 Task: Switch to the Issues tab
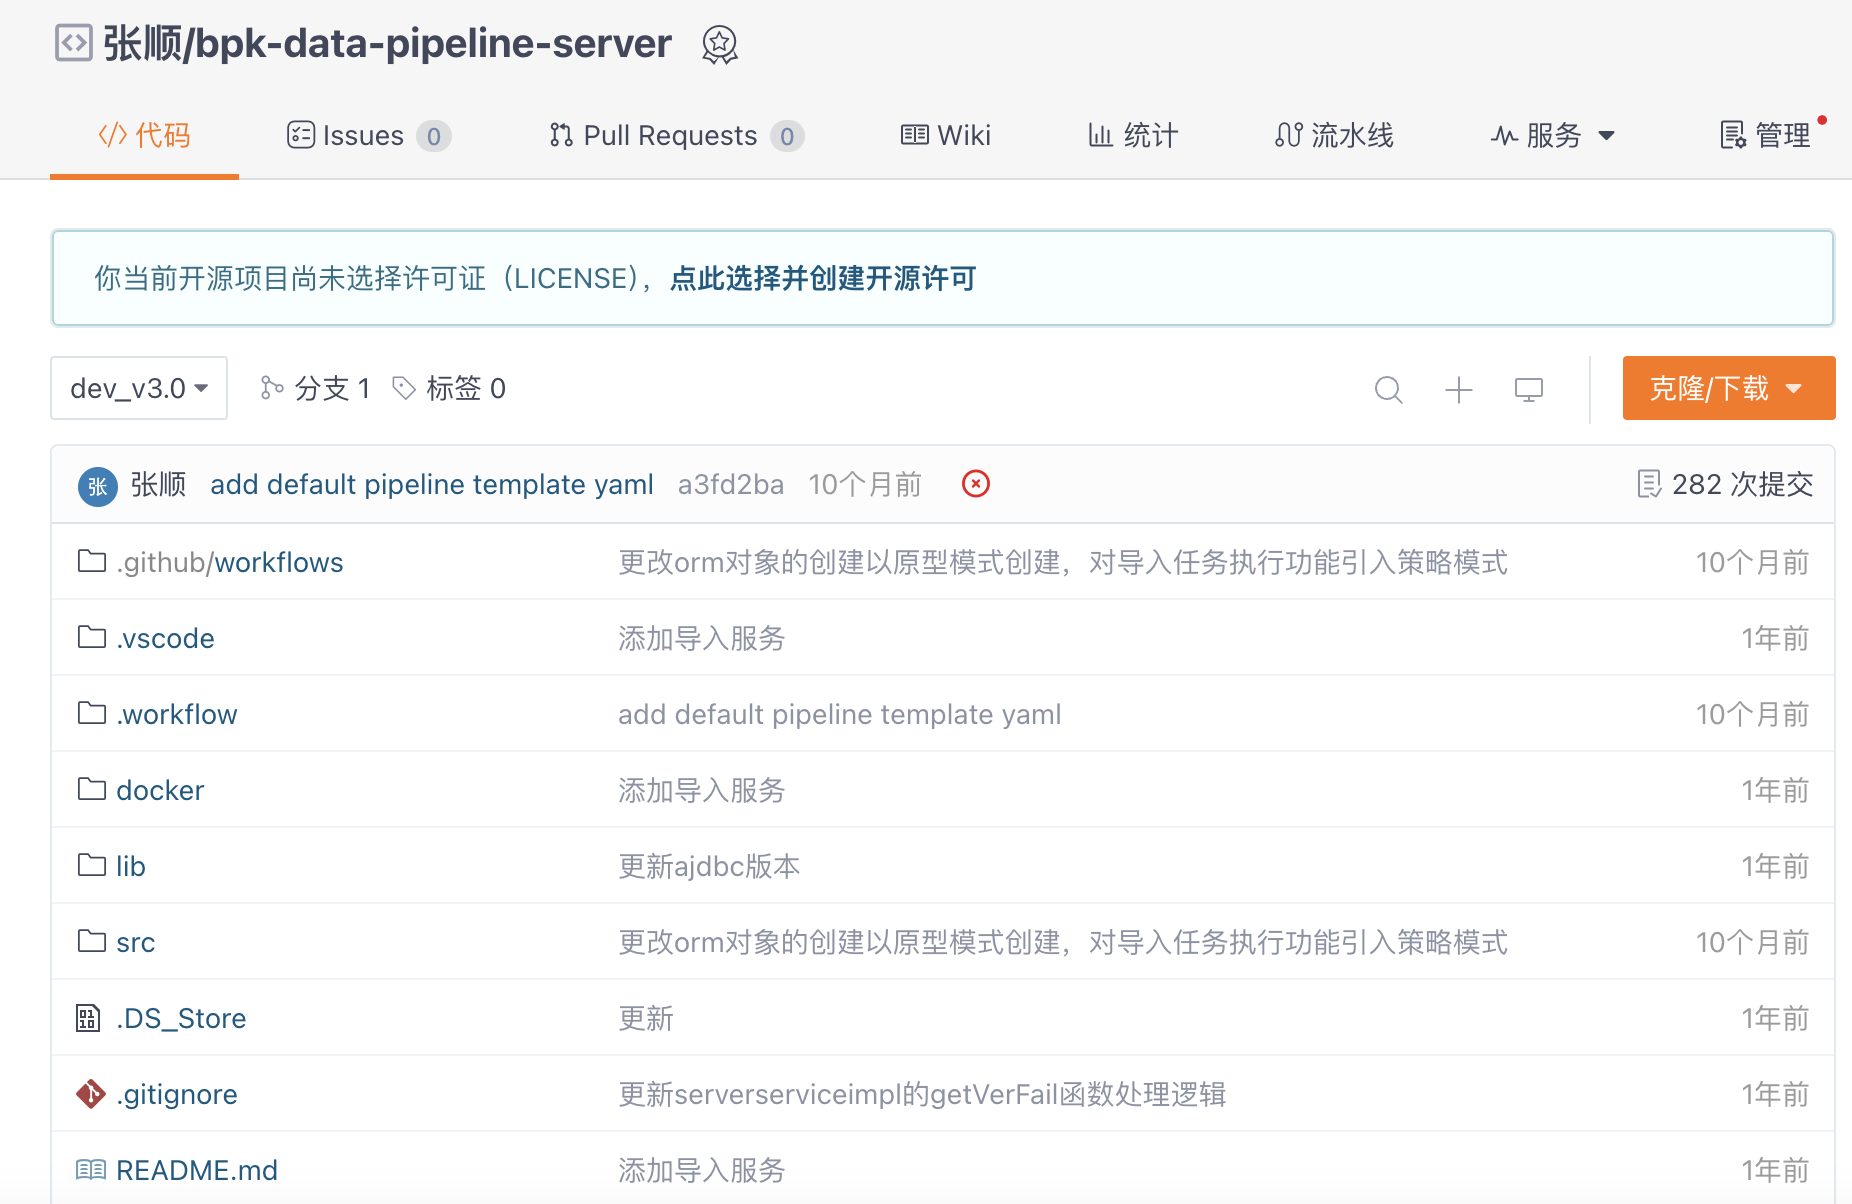(x=369, y=135)
